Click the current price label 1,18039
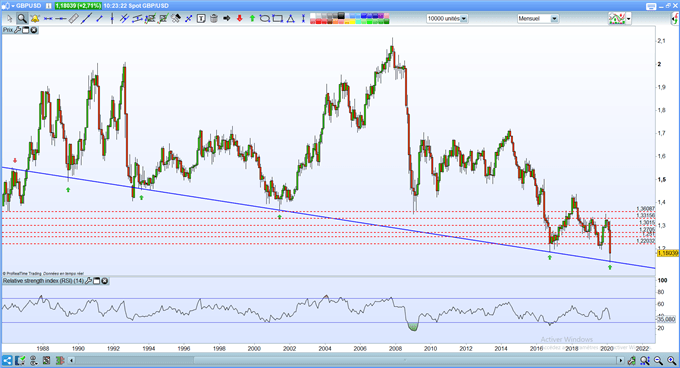 point(668,253)
